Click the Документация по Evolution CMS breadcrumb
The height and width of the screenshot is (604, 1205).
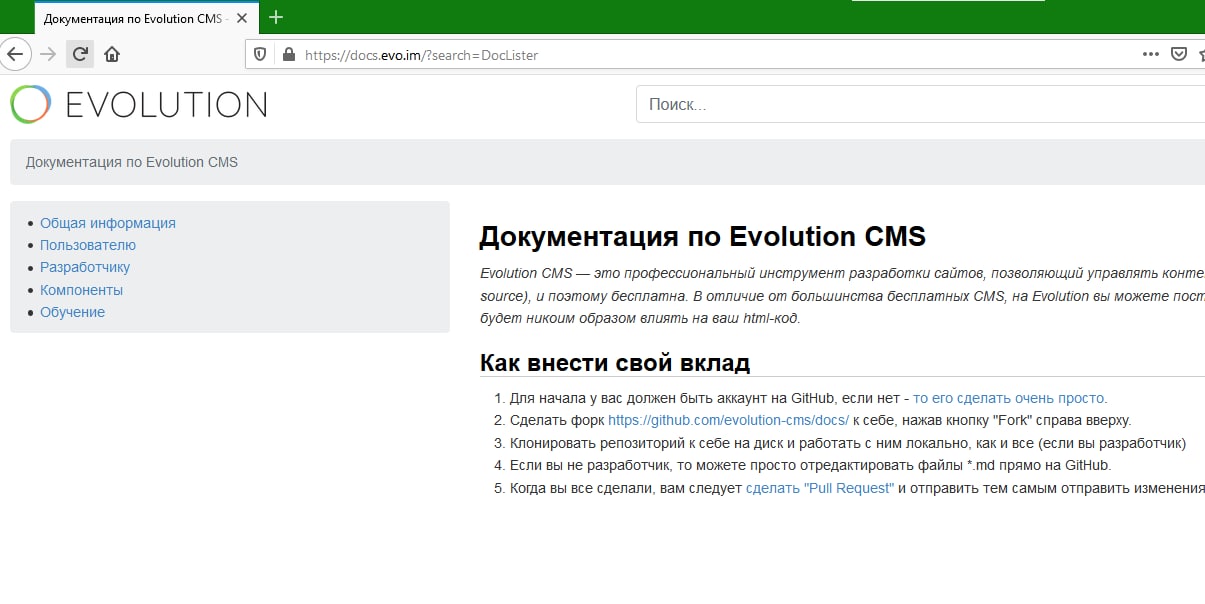(132, 162)
